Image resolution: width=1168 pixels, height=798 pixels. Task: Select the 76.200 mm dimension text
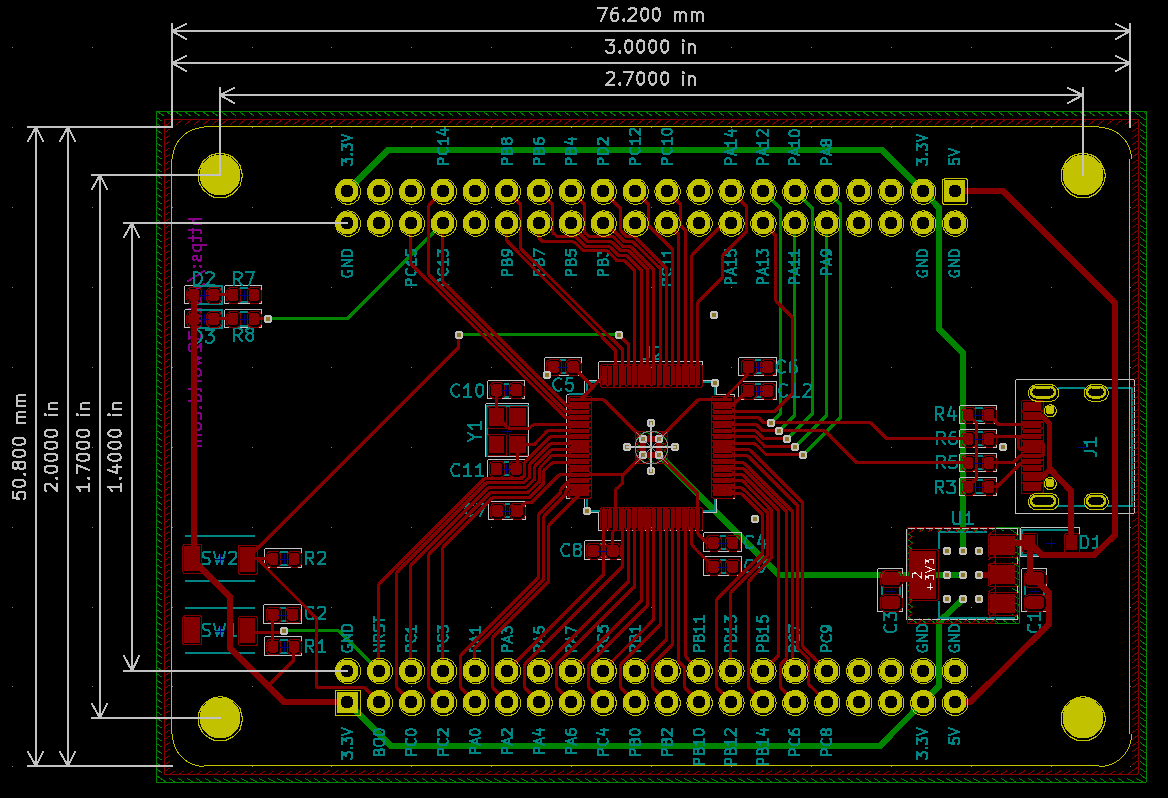650,15
